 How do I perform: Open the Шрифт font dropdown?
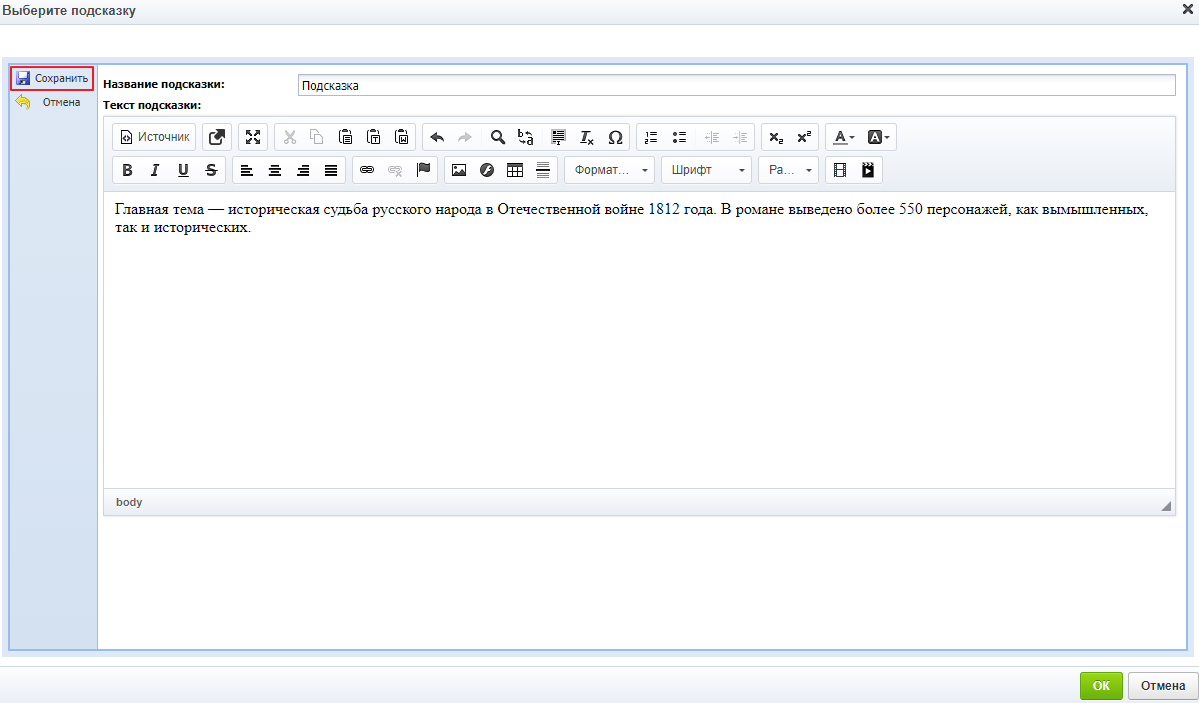706,170
